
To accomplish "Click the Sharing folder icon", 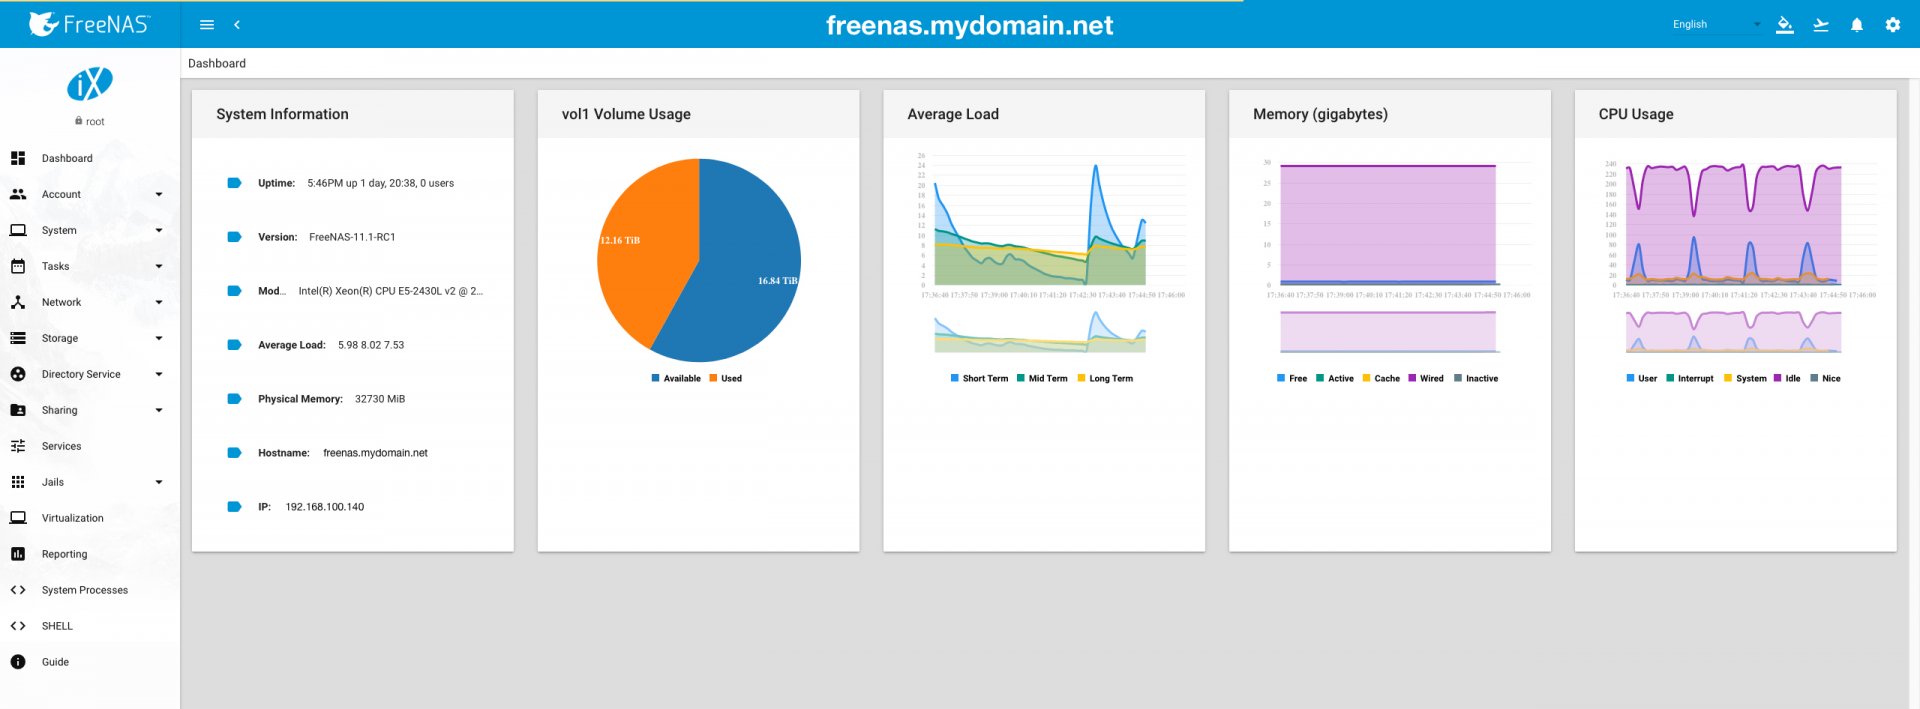I will coord(18,410).
